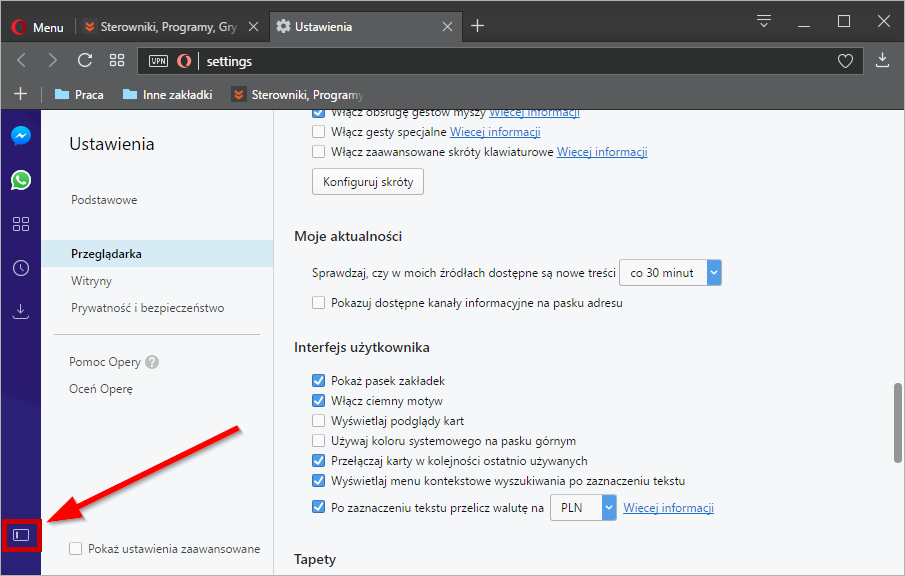Open WhatsApp in the sidebar

point(21,180)
